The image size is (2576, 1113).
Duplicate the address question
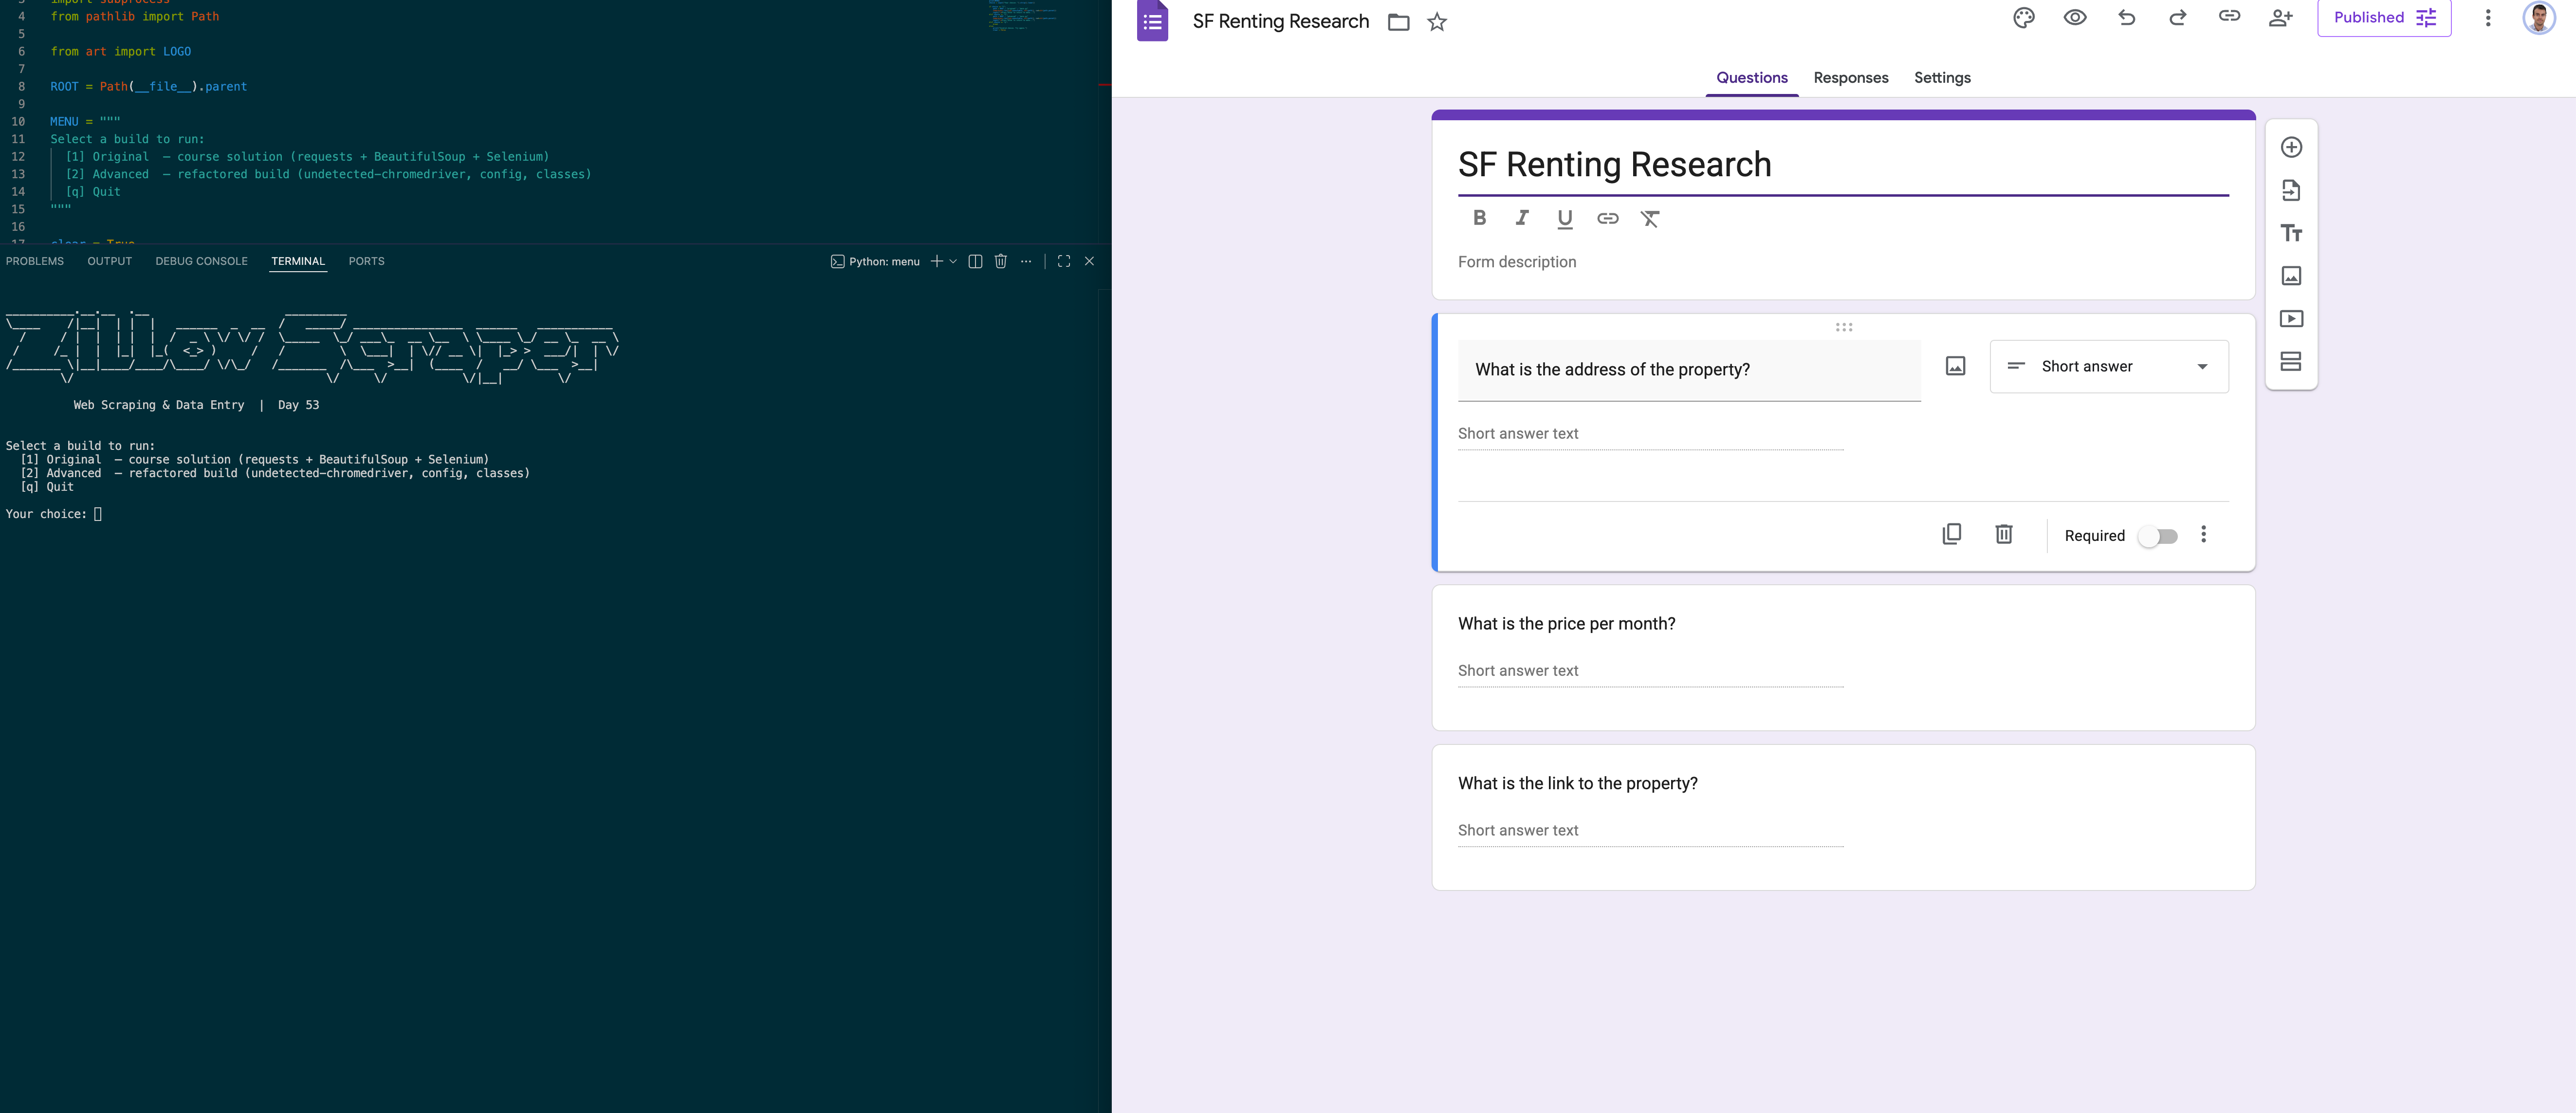click(1951, 534)
